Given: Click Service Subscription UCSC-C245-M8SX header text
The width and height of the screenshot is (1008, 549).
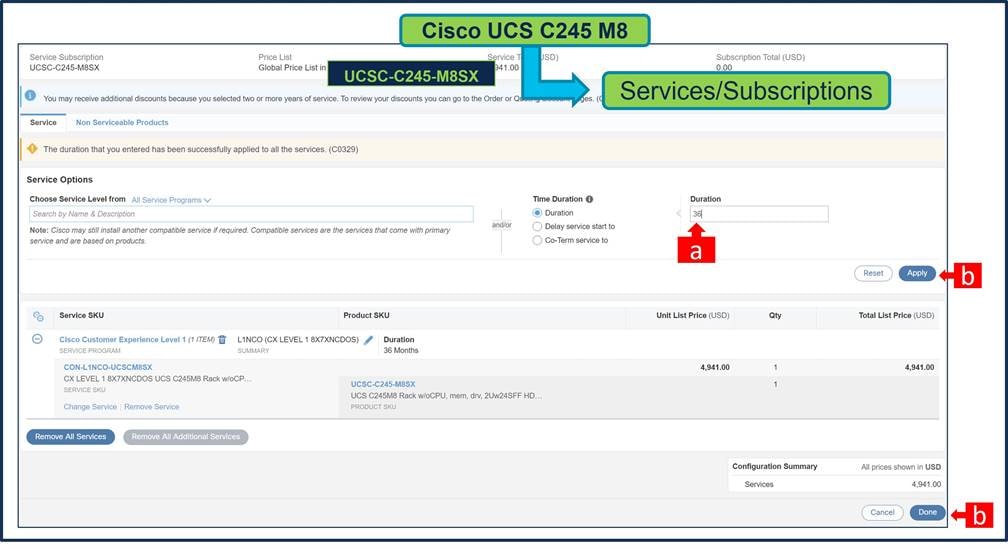Looking at the screenshot, I should point(64,68).
